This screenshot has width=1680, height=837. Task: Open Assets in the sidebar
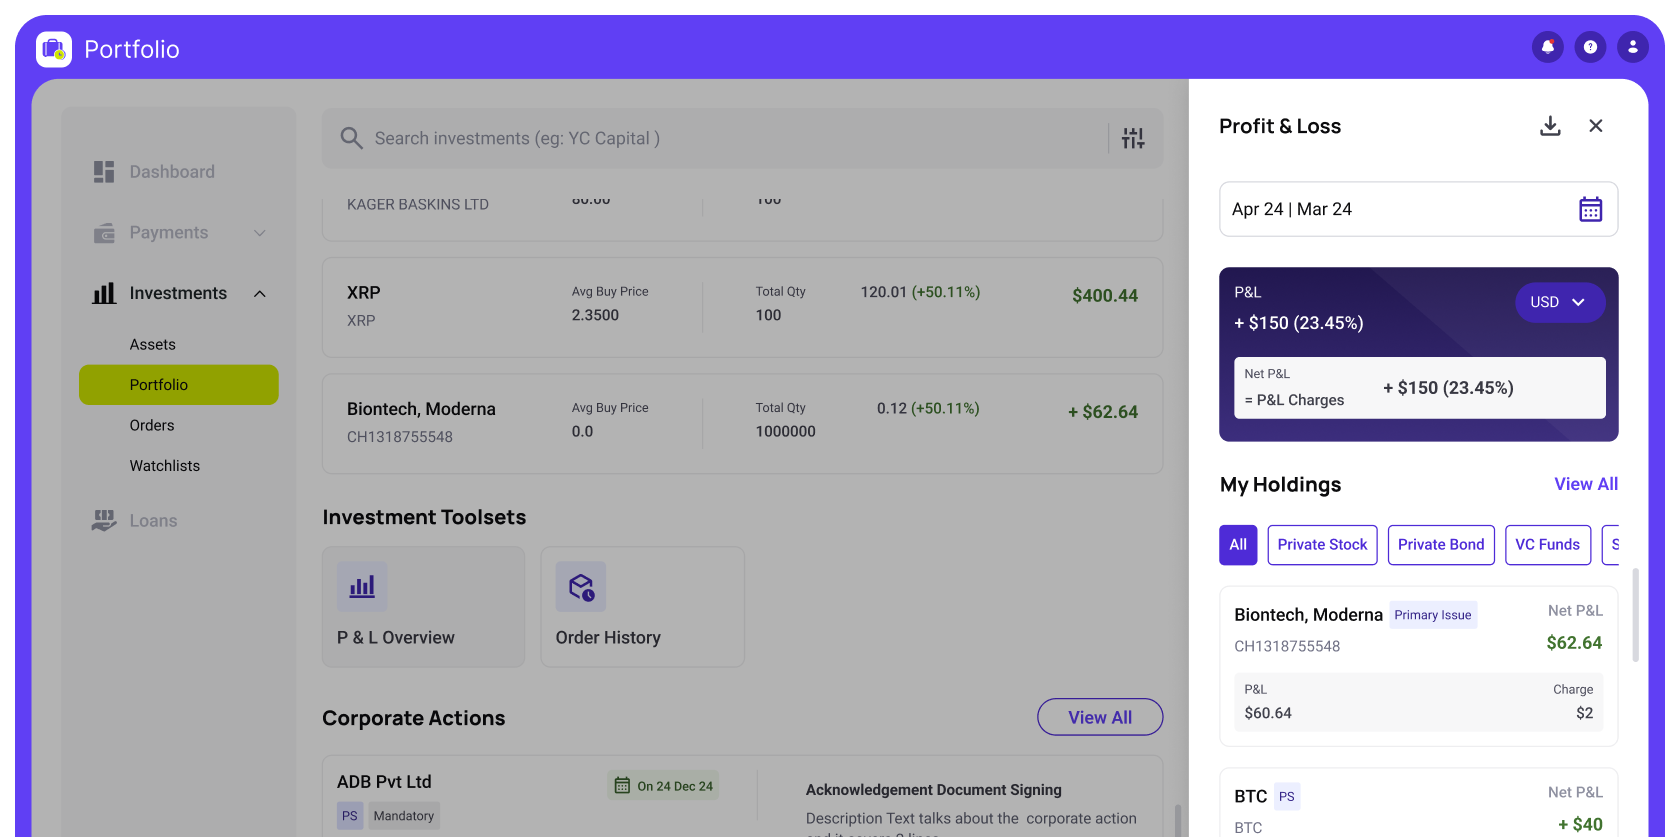153,344
